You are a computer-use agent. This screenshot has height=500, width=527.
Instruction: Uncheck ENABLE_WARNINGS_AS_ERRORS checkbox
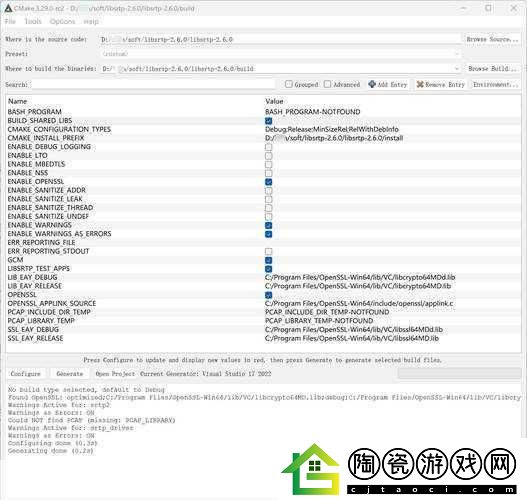tap(268, 234)
